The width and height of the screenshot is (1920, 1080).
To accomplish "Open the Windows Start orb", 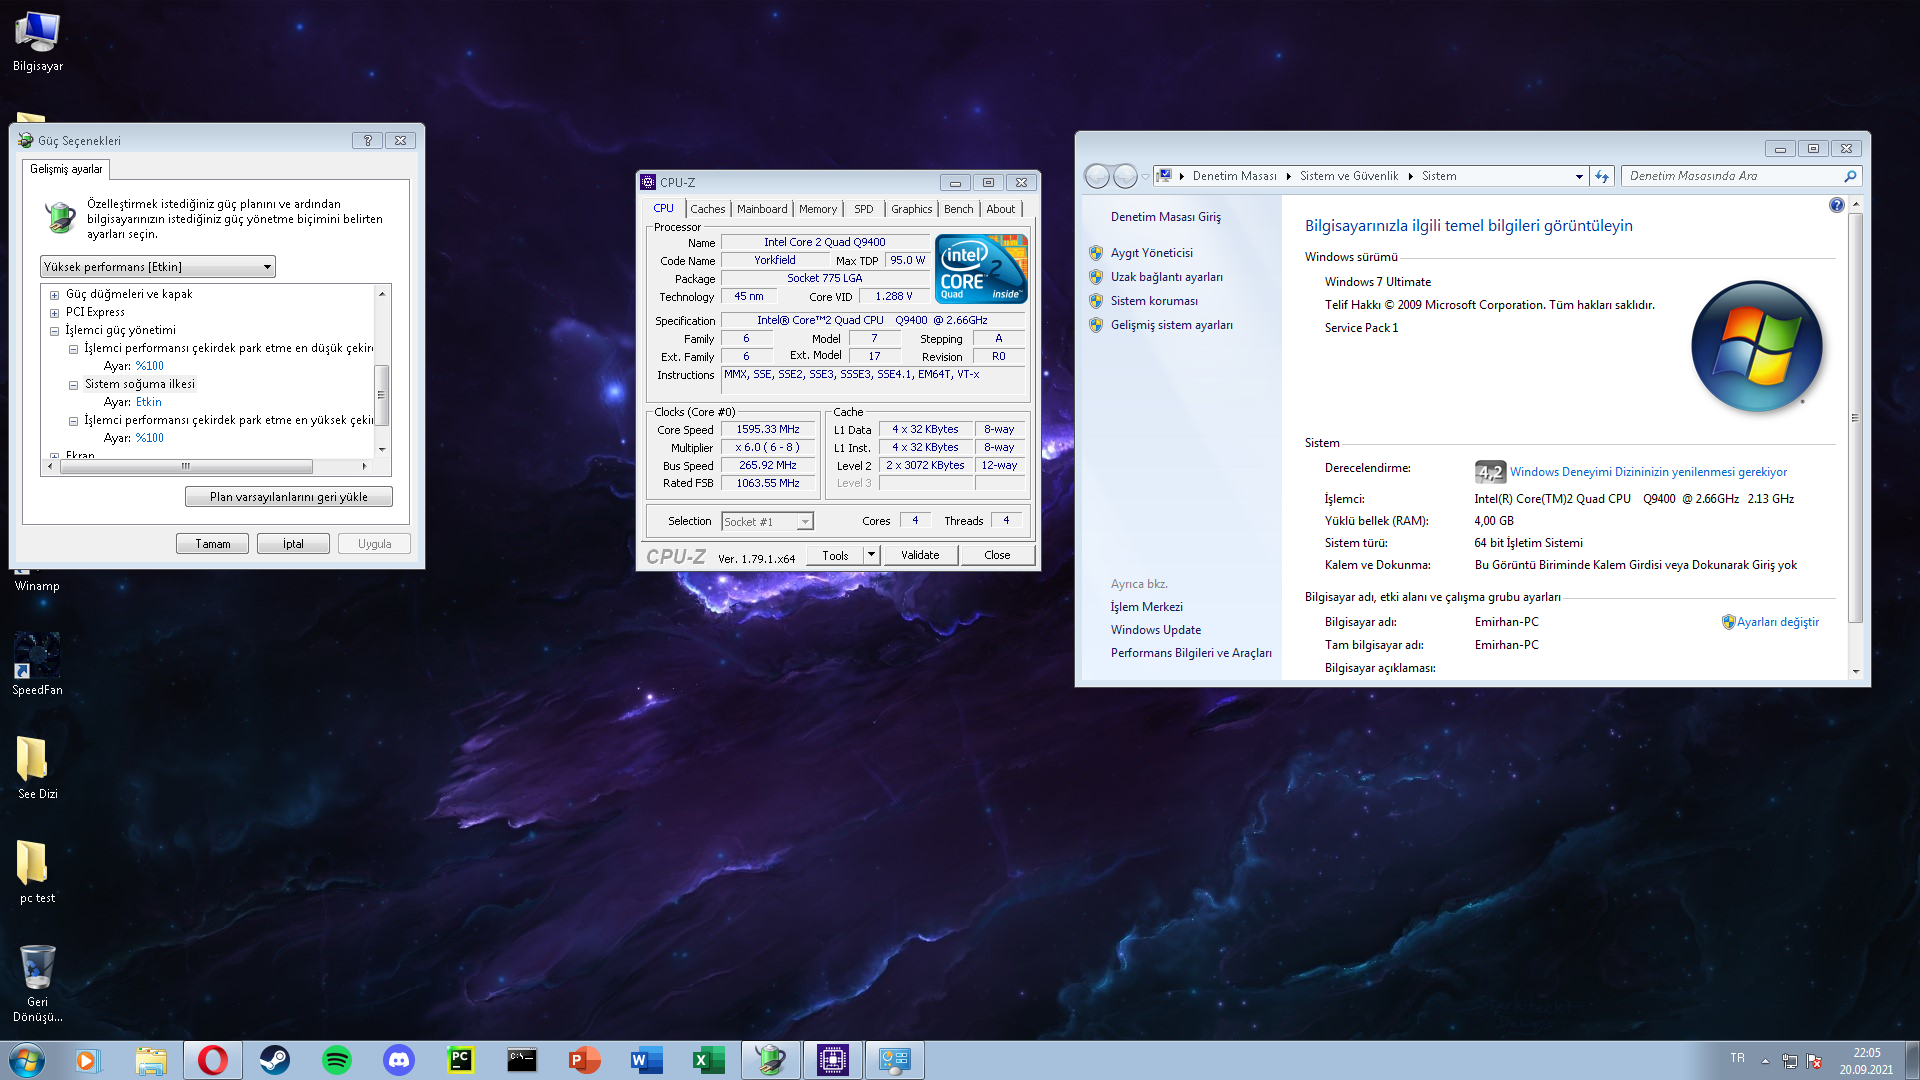I will (x=27, y=1060).
